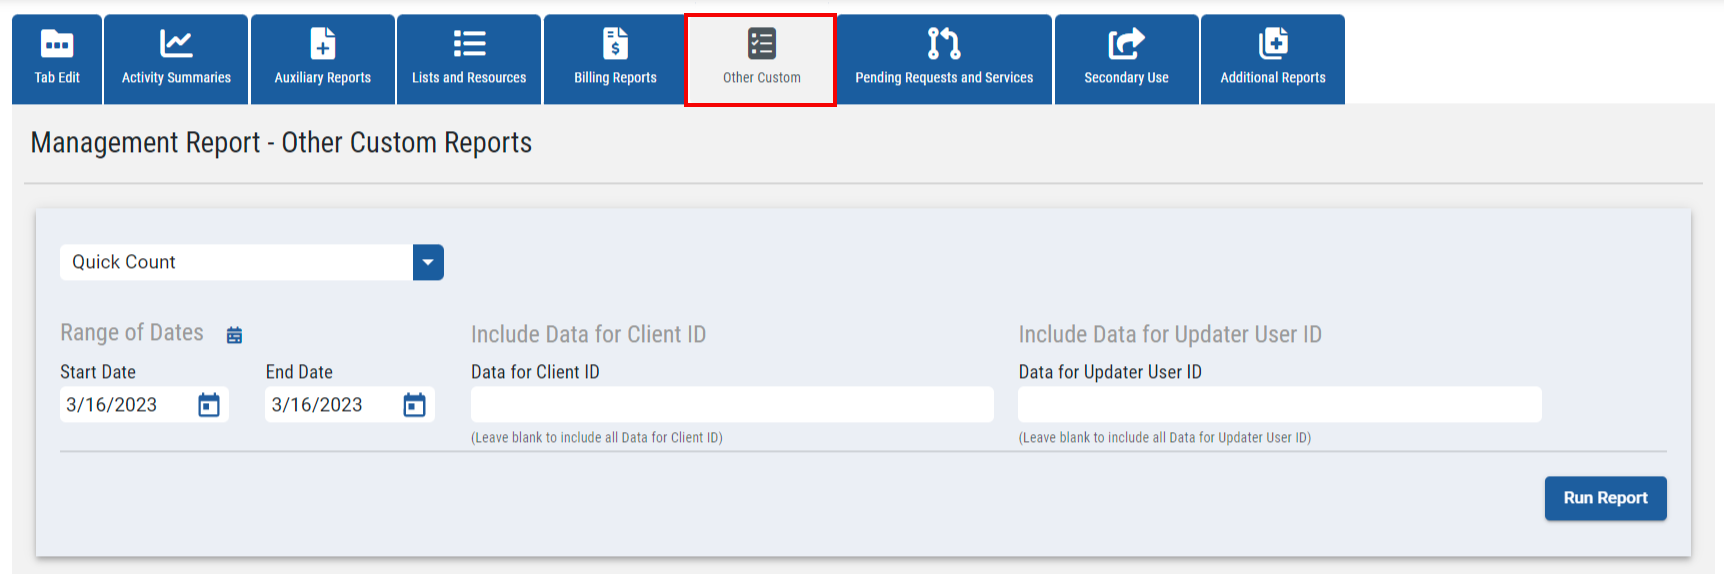1724x574 pixels.
Task: Click the 'End Date' label
Action: click(x=299, y=372)
